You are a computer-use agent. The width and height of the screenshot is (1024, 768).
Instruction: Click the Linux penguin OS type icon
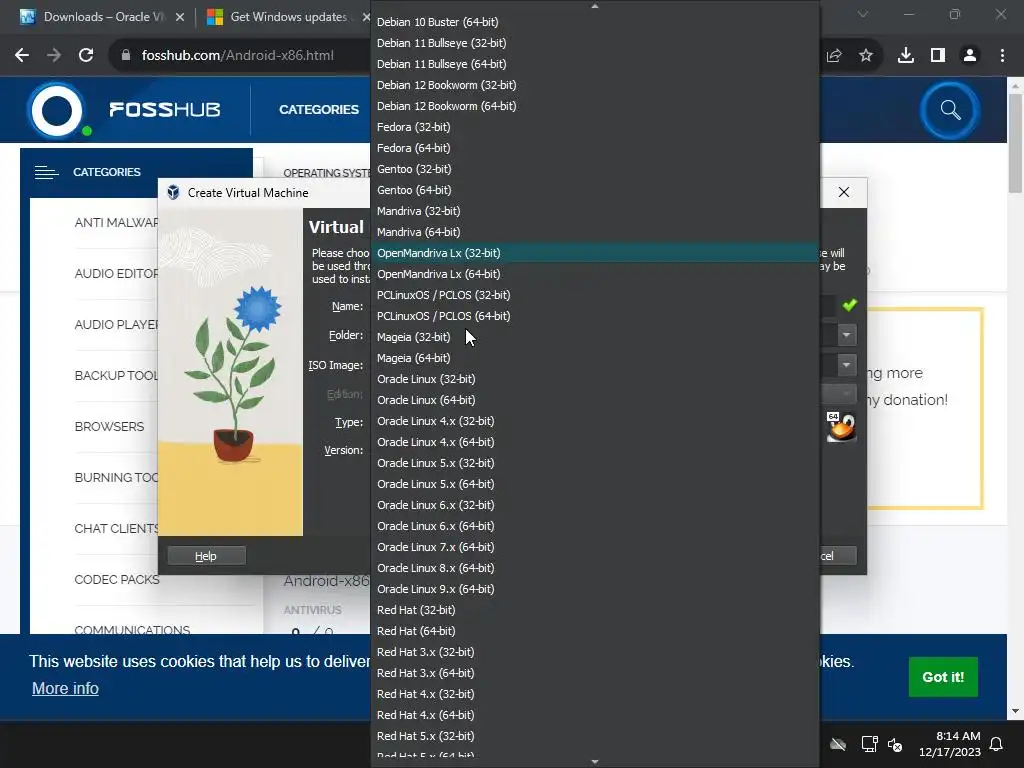pos(840,428)
